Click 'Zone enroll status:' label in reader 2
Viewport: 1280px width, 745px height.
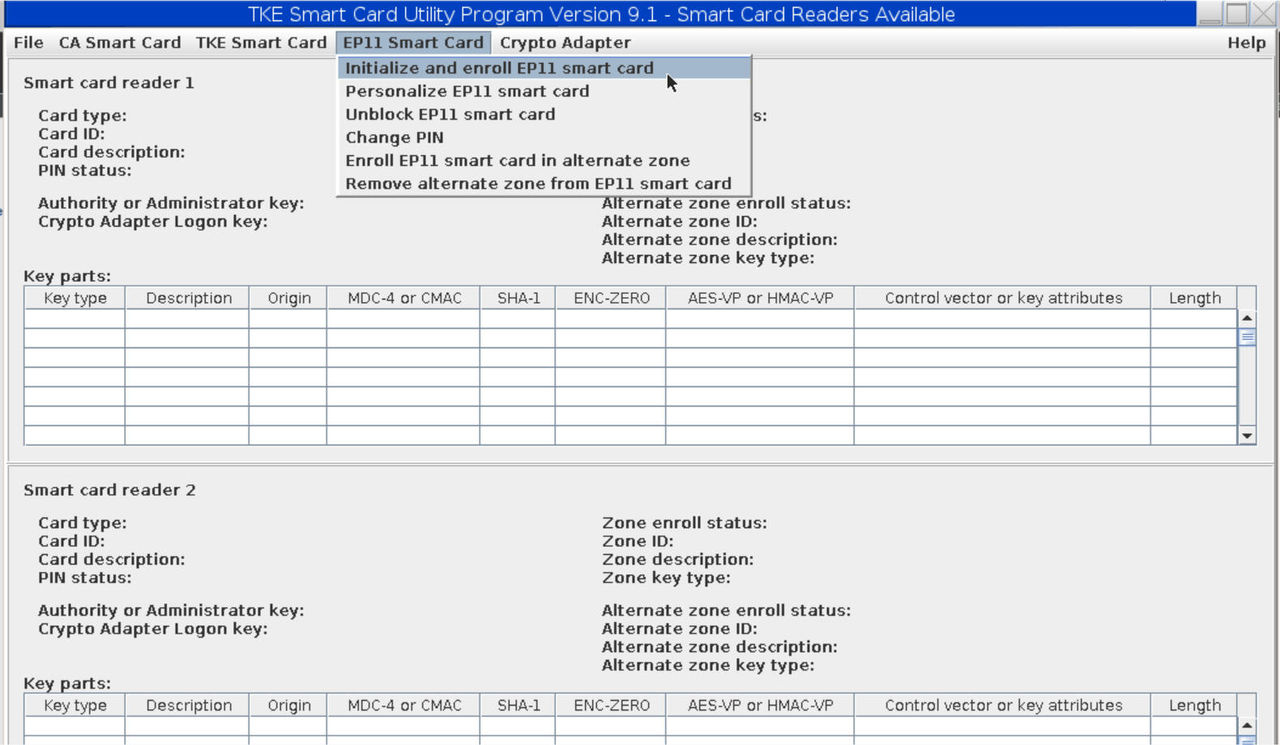click(x=684, y=523)
